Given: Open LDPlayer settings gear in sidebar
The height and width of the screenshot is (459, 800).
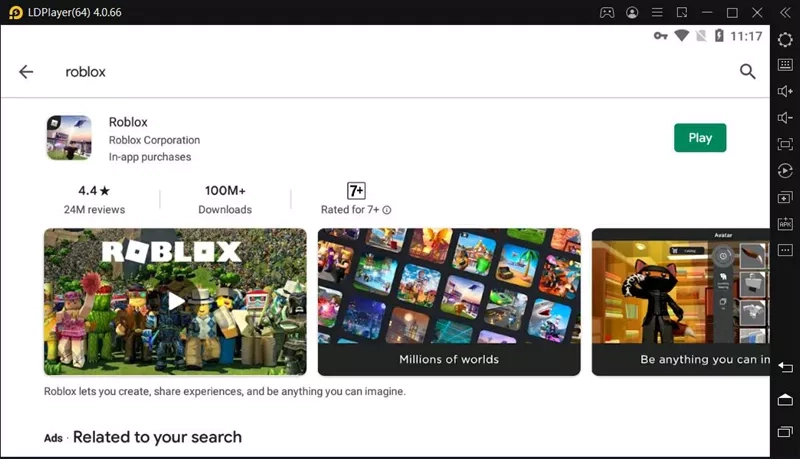Looking at the screenshot, I should tap(785, 38).
